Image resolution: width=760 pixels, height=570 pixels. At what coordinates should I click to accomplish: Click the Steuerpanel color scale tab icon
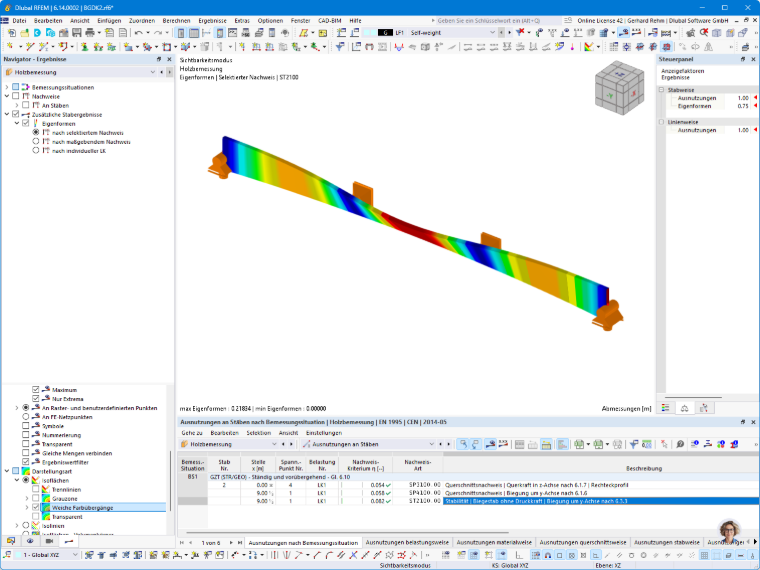point(665,408)
